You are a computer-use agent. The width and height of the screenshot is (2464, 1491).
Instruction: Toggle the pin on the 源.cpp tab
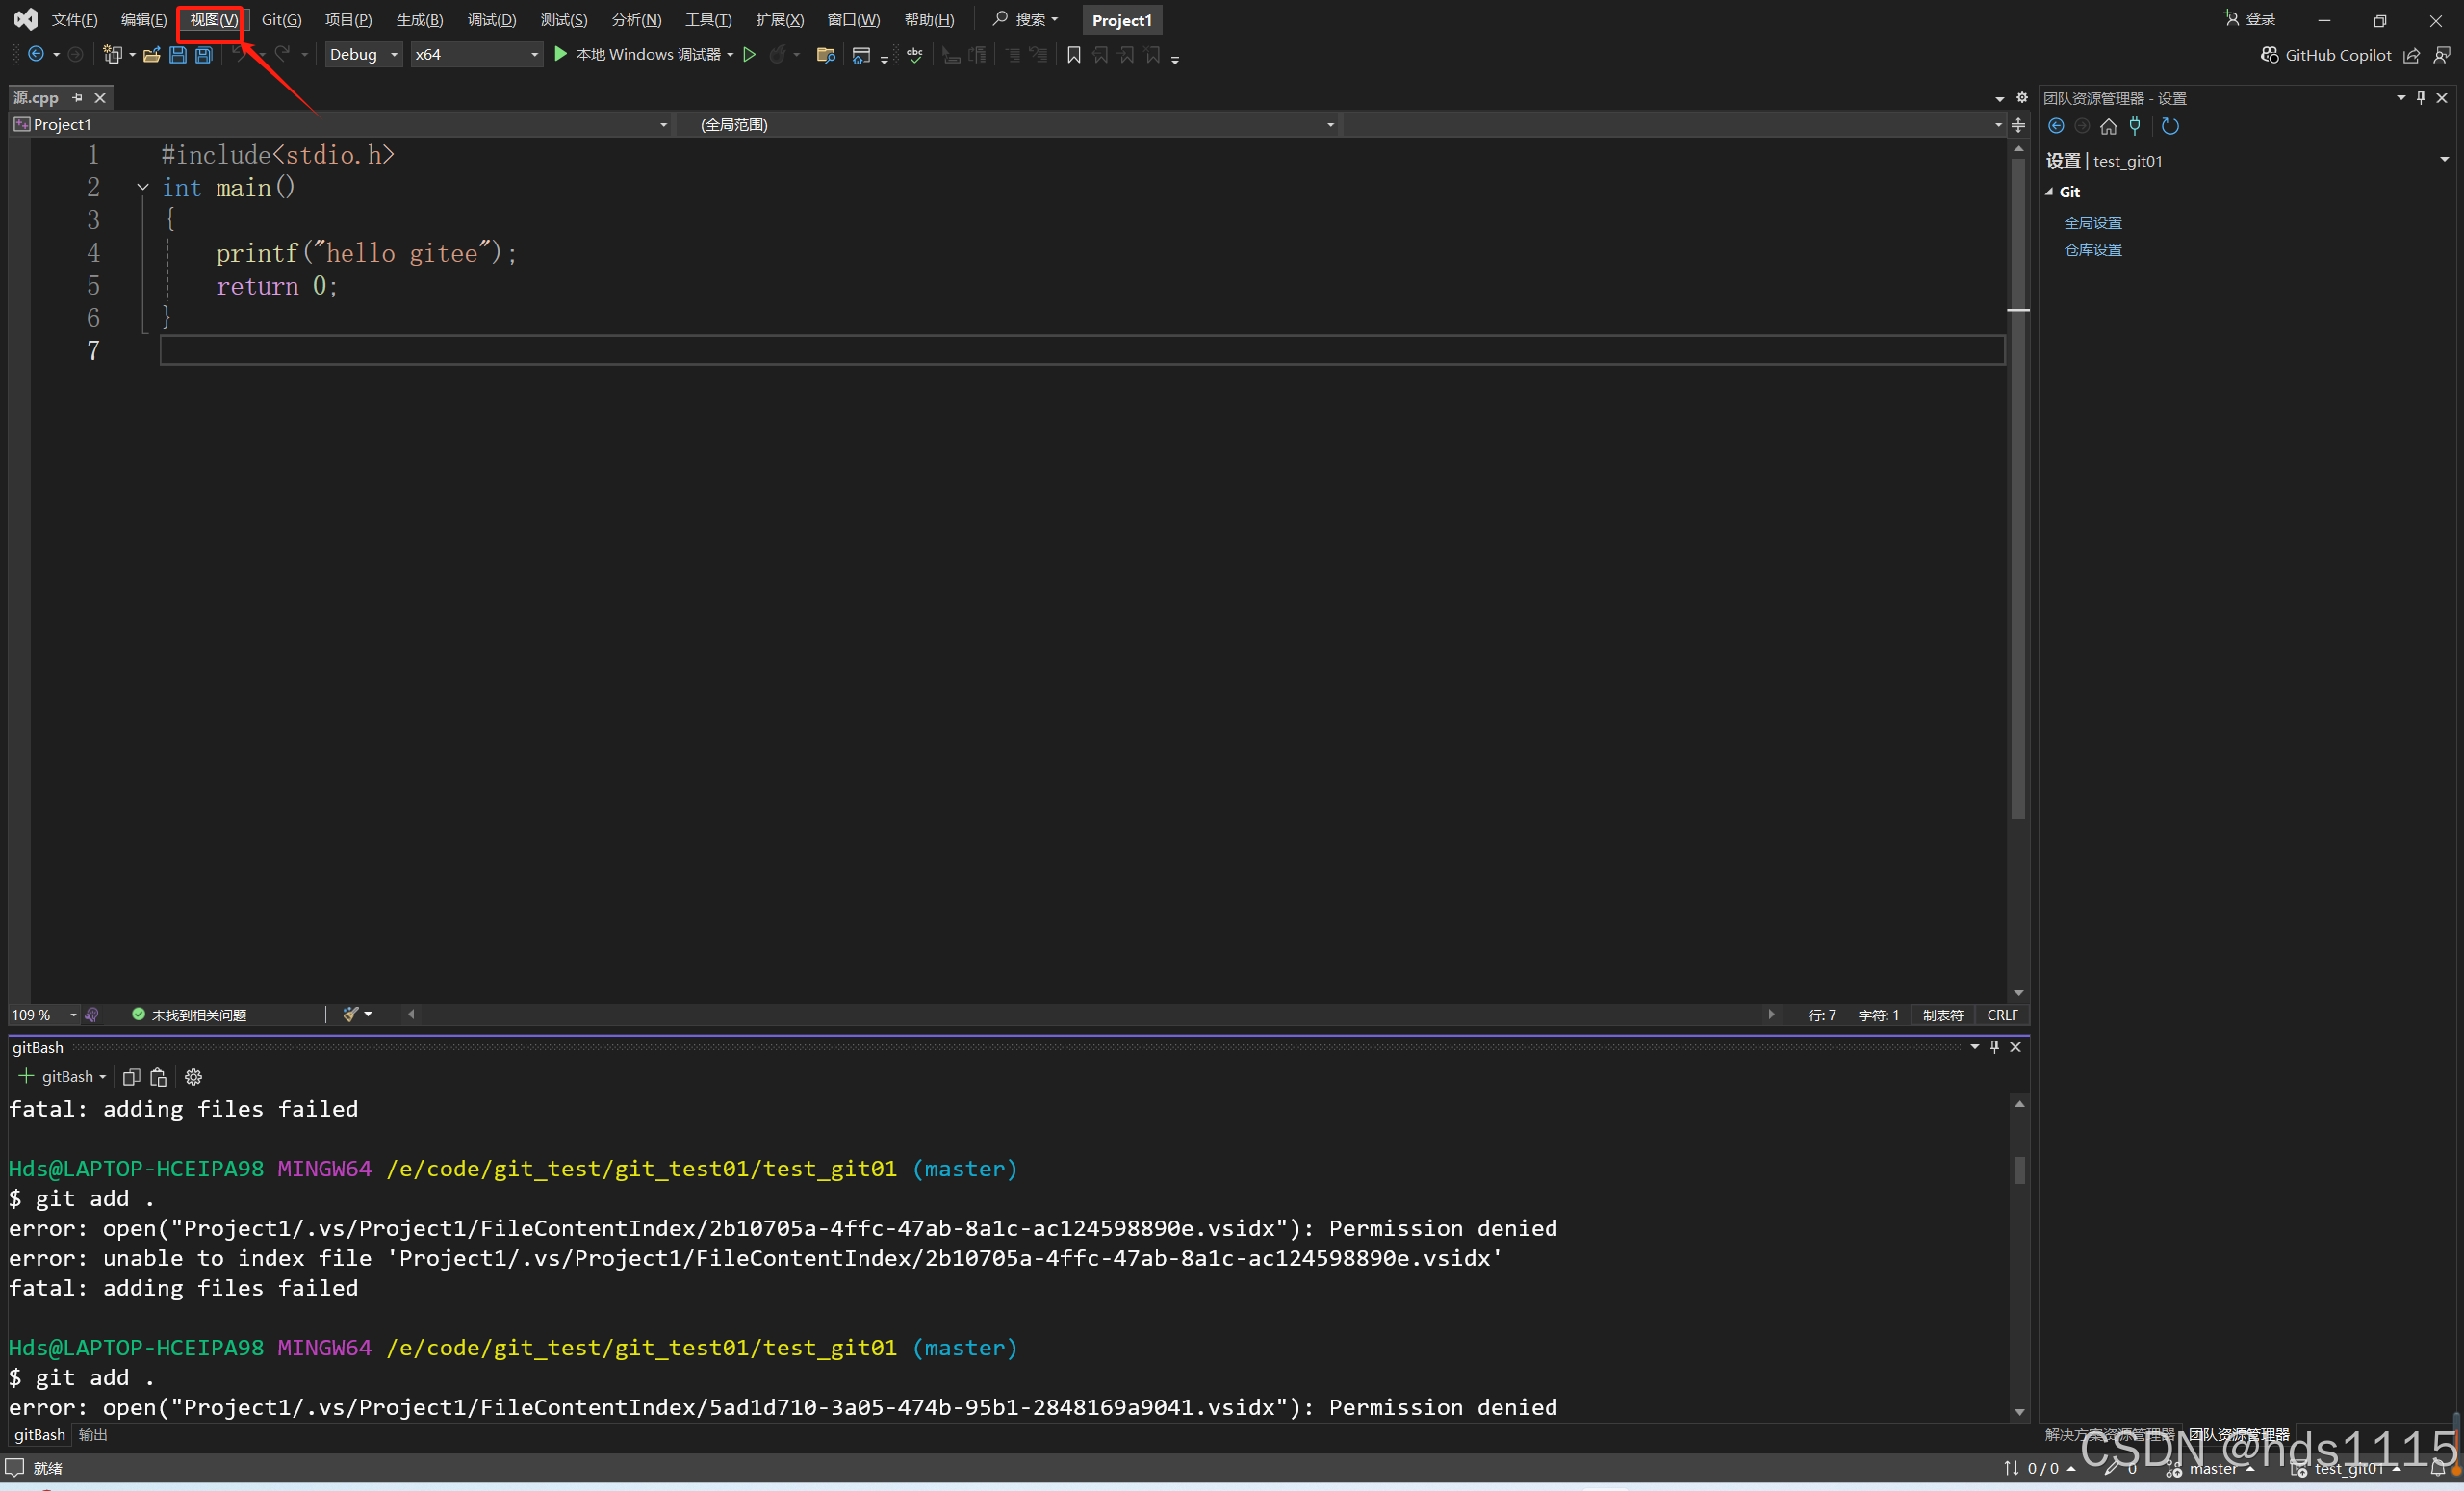click(x=75, y=97)
